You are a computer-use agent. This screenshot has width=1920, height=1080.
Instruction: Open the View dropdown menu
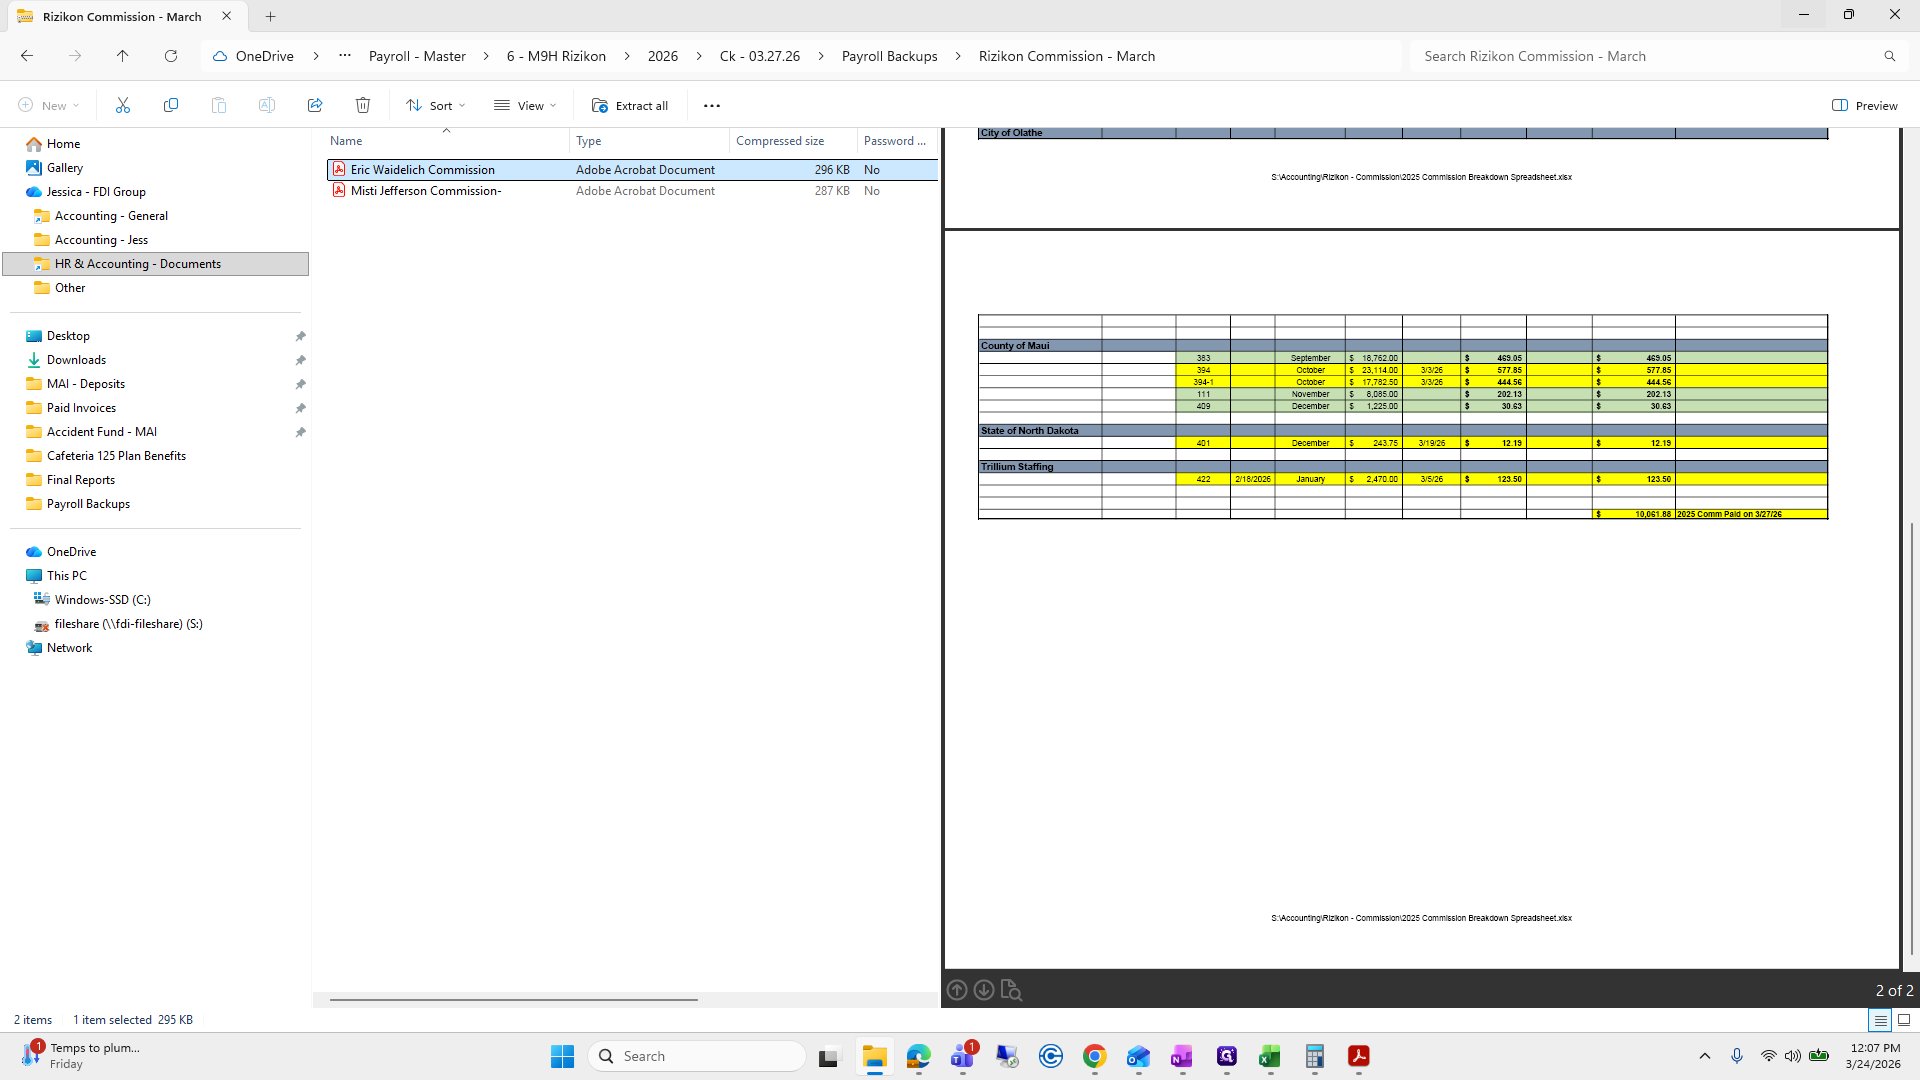(526, 105)
